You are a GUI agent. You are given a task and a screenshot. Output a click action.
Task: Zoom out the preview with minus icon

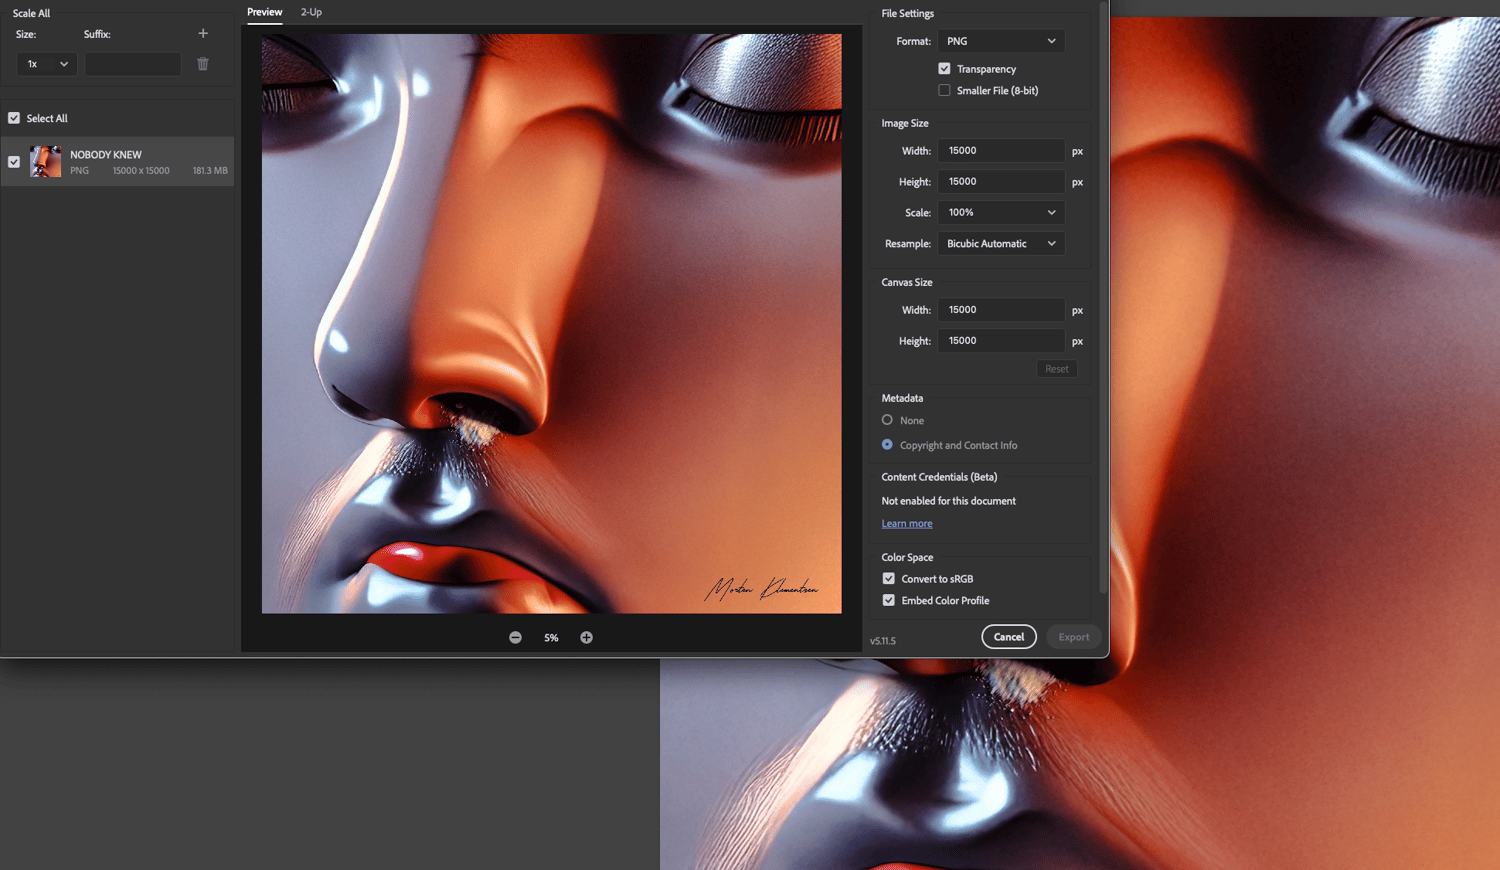click(515, 638)
